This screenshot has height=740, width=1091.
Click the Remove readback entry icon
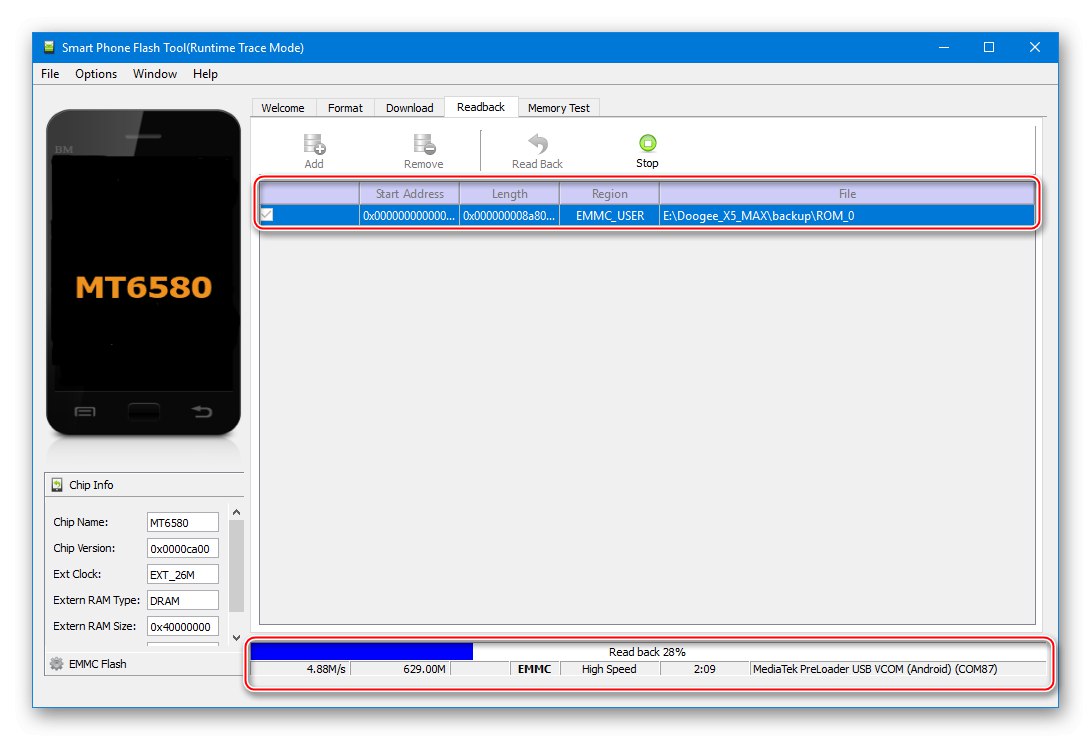424,144
